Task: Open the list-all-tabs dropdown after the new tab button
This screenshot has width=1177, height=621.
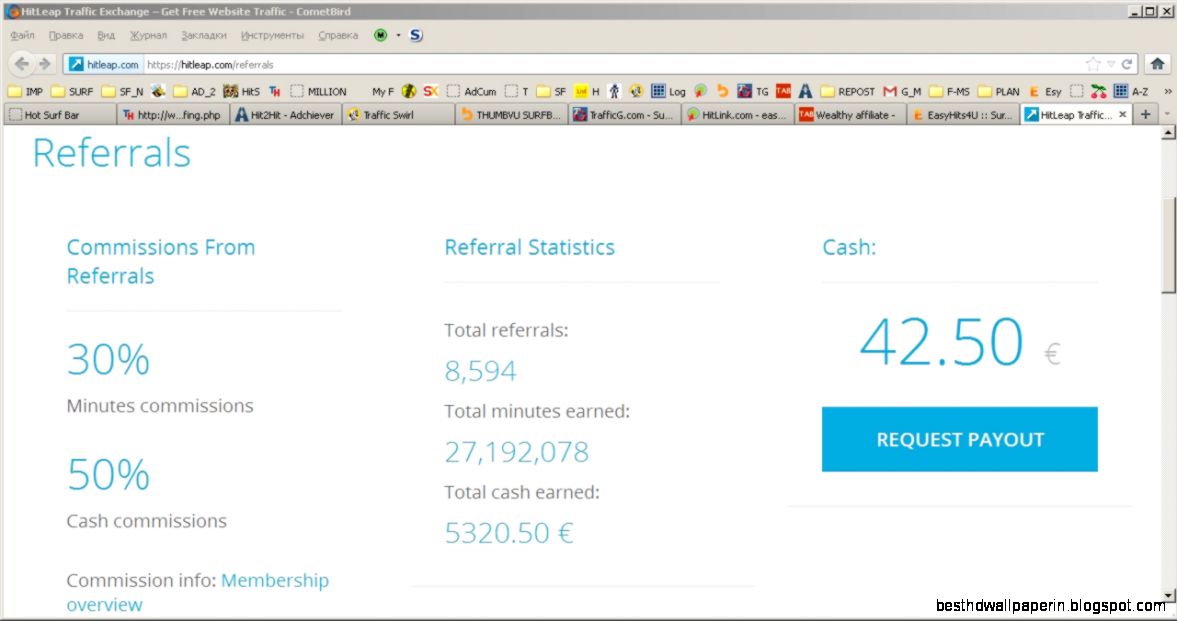Action: (1167, 113)
